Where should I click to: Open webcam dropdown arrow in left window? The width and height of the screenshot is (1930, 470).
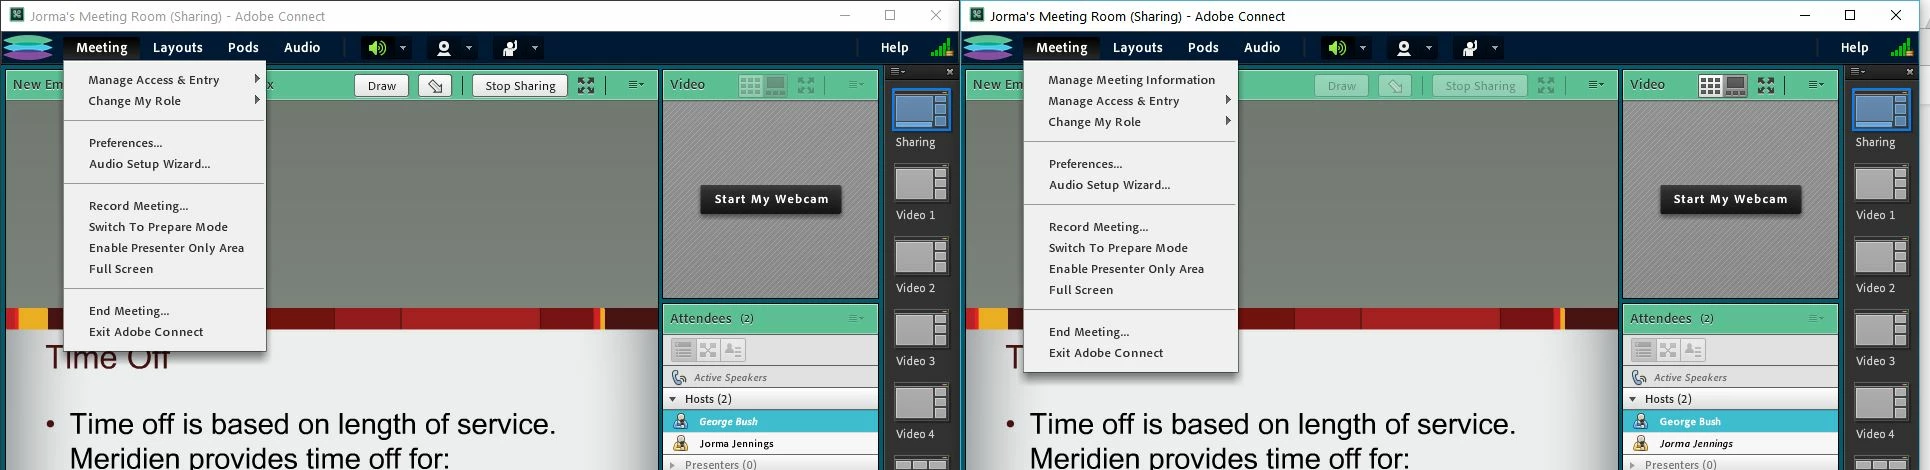coord(469,48)
